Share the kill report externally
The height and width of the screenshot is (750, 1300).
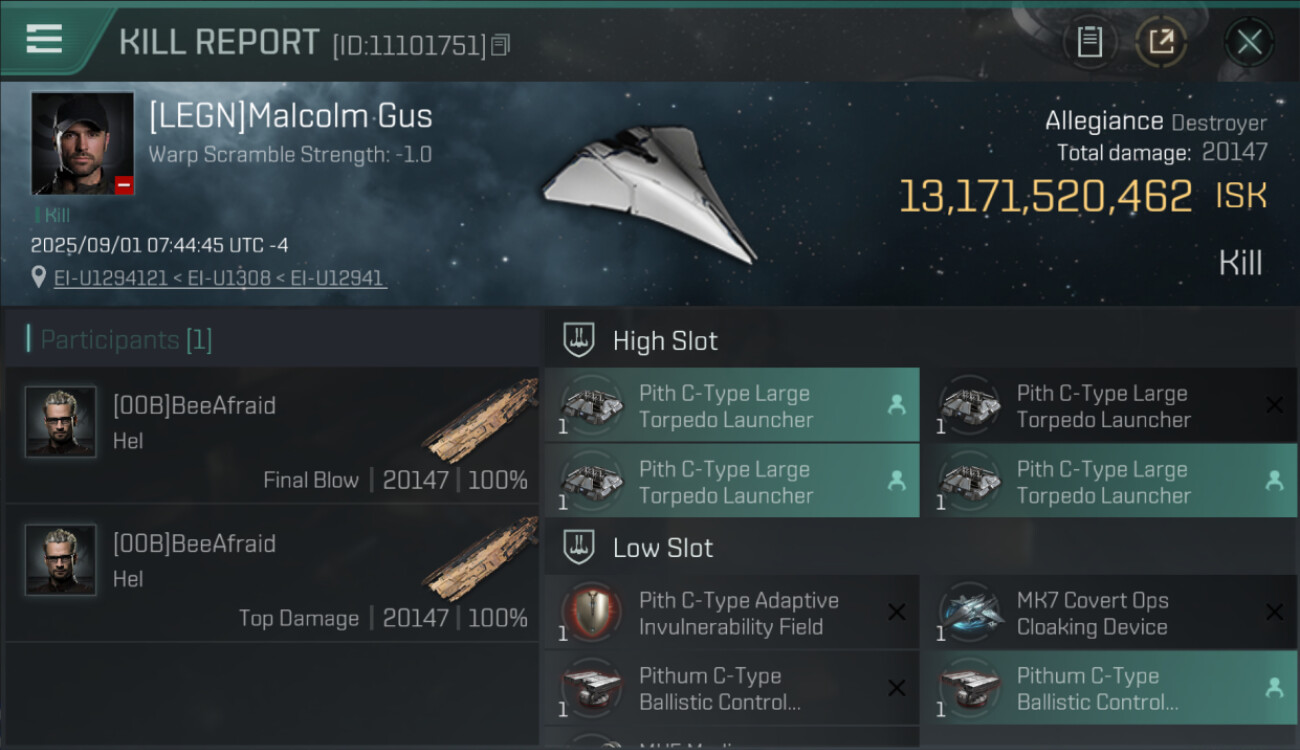pos(1161,42)
